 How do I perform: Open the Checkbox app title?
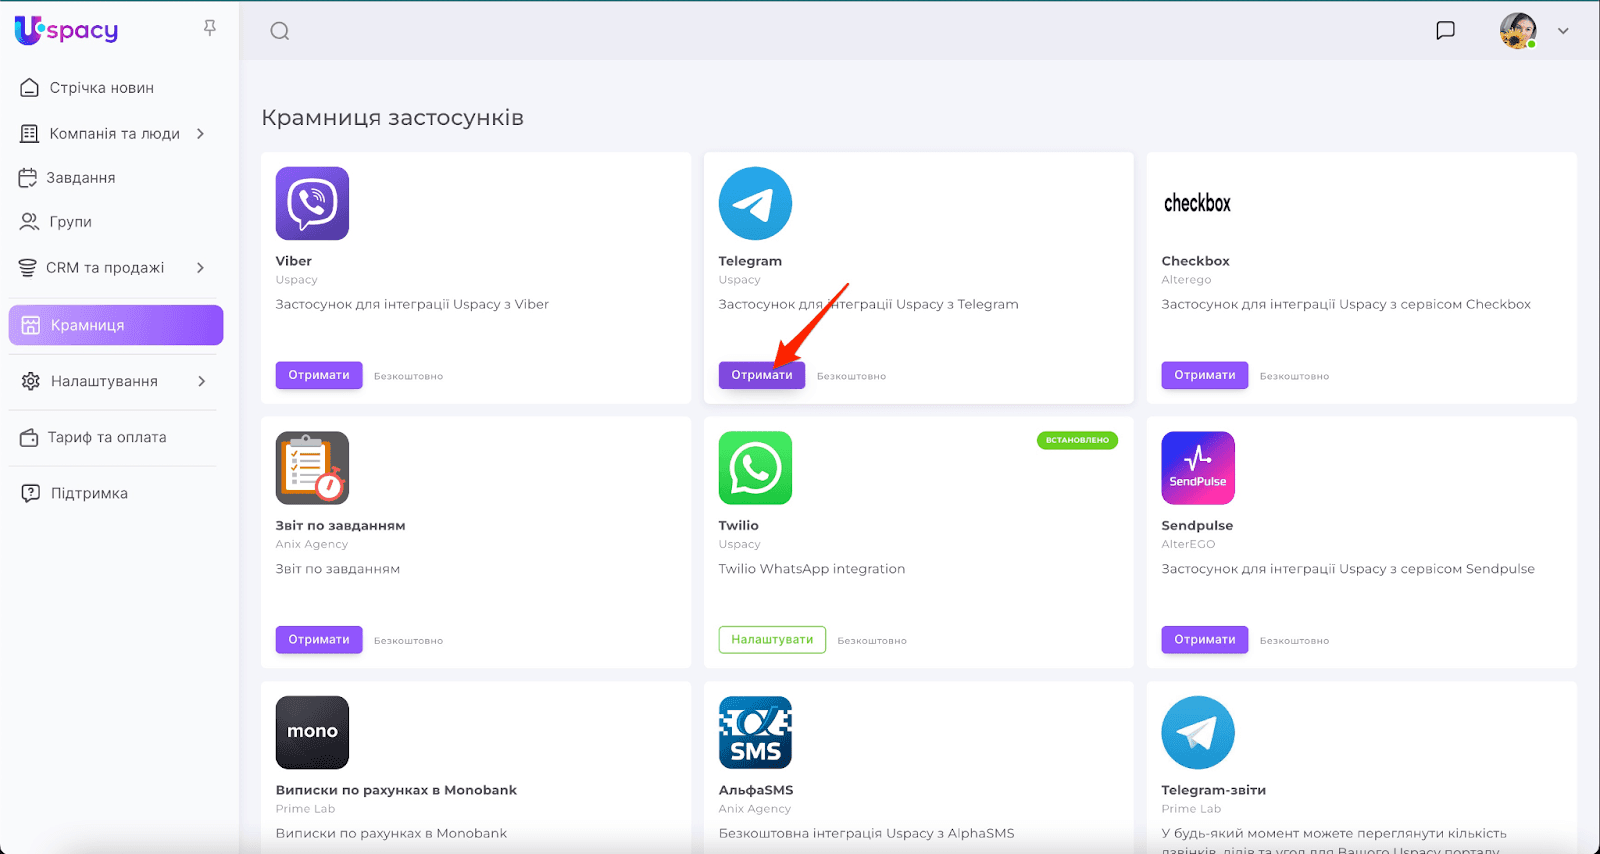coord(1196,261)
